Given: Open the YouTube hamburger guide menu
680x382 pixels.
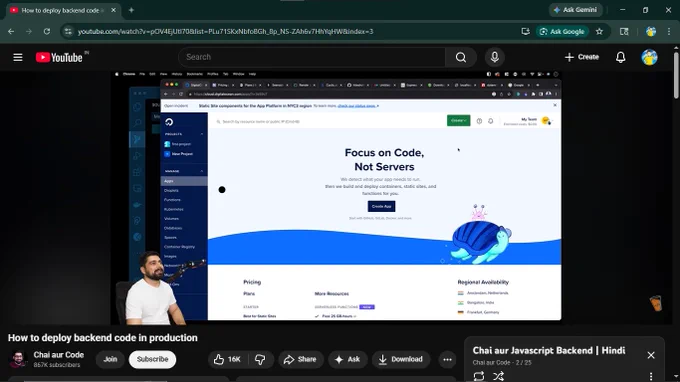Looking at the screenshot, I should (18, 57).
